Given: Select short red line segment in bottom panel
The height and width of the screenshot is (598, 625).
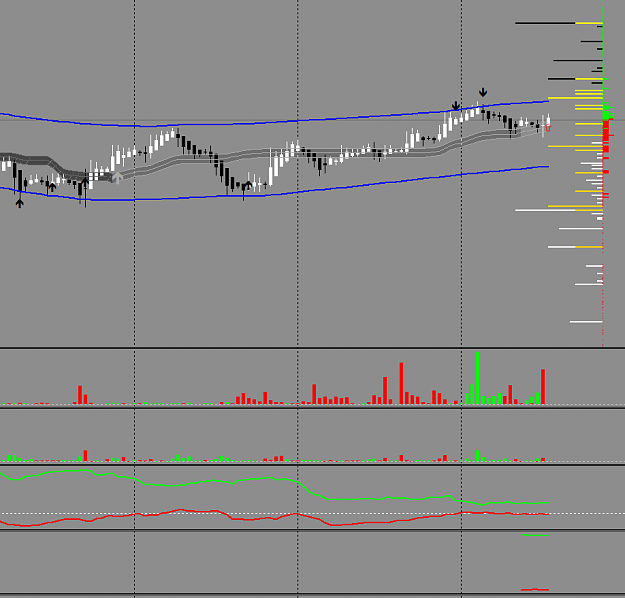Looking at the screenshot, I should (535, 589).
